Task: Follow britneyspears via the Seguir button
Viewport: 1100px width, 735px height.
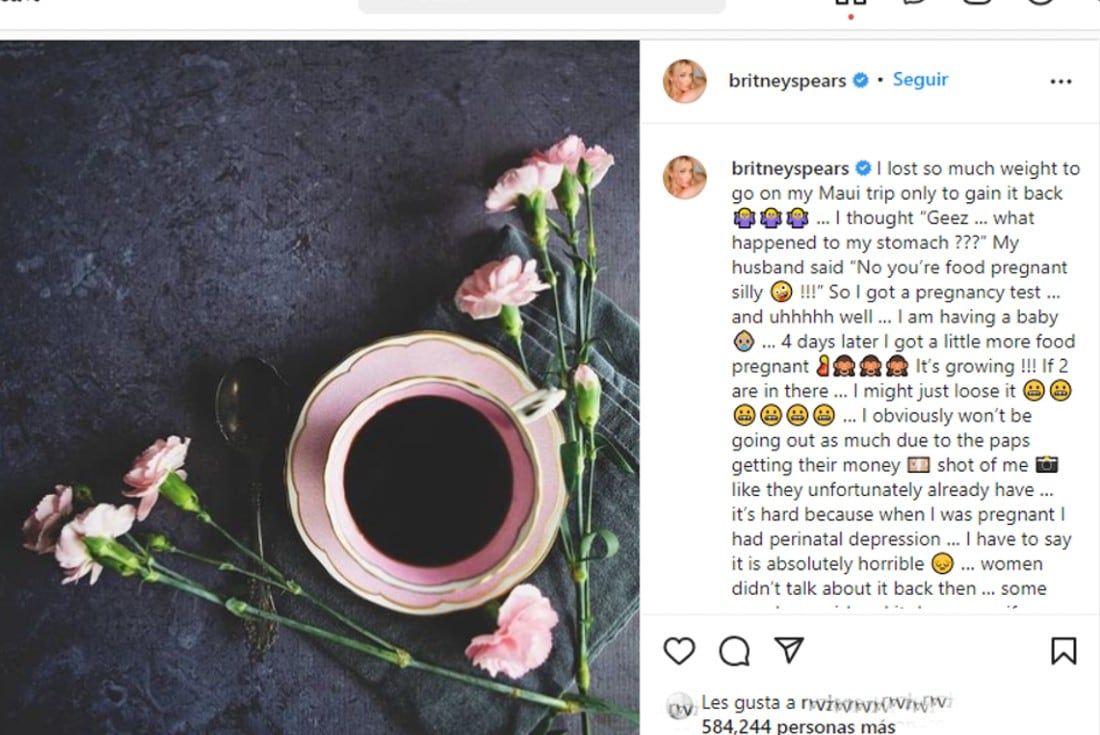Action: 919,79
